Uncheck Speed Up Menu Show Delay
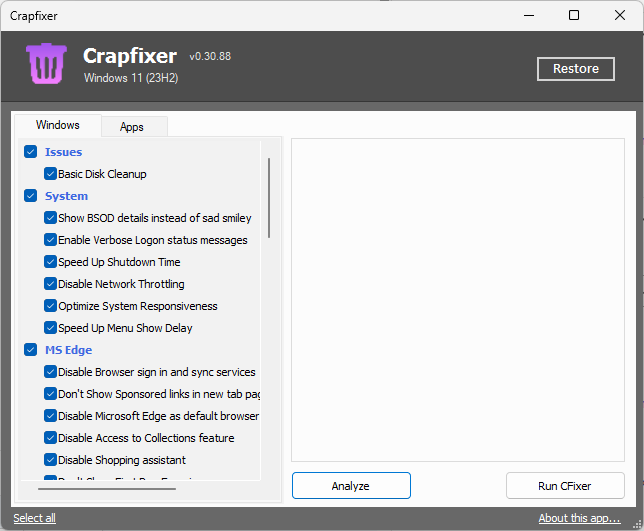The width and height of the screenshot is (644, 531). [50, 328]
